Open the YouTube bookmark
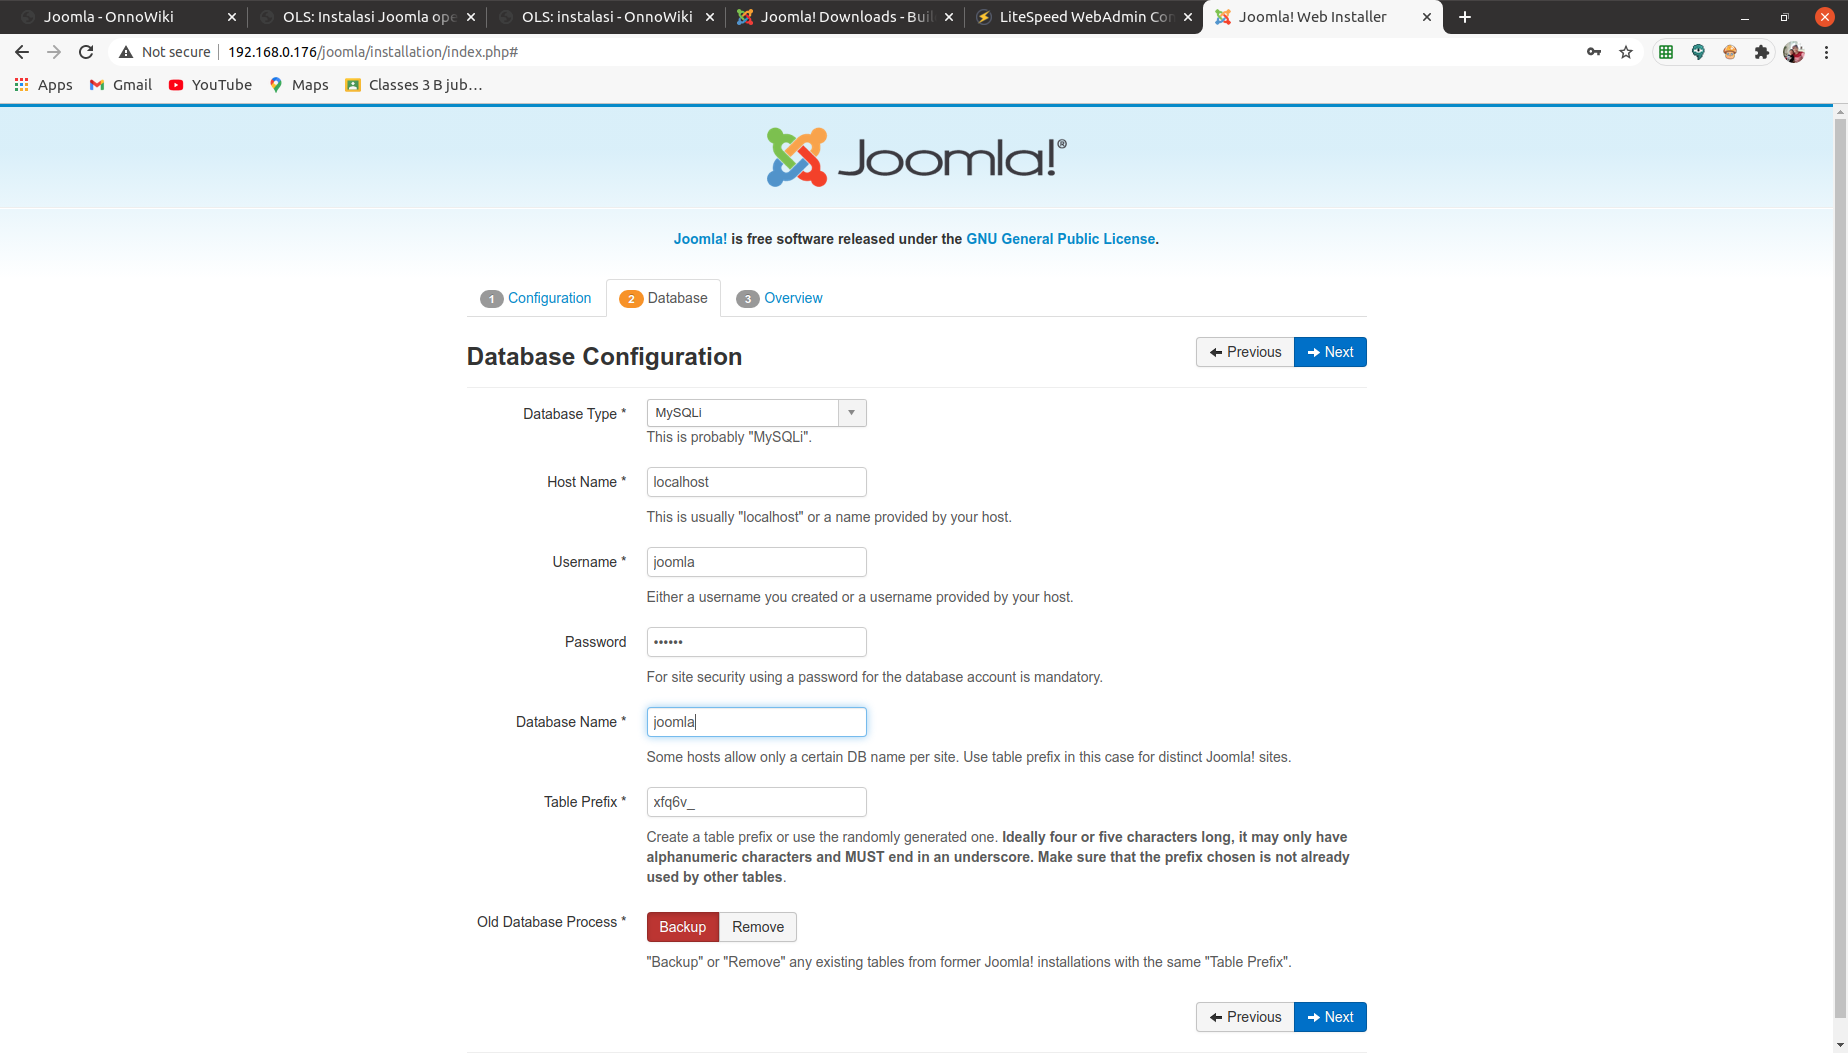Image resolution: width=1848 pixels, height=1053 pixels. point(210,85)
